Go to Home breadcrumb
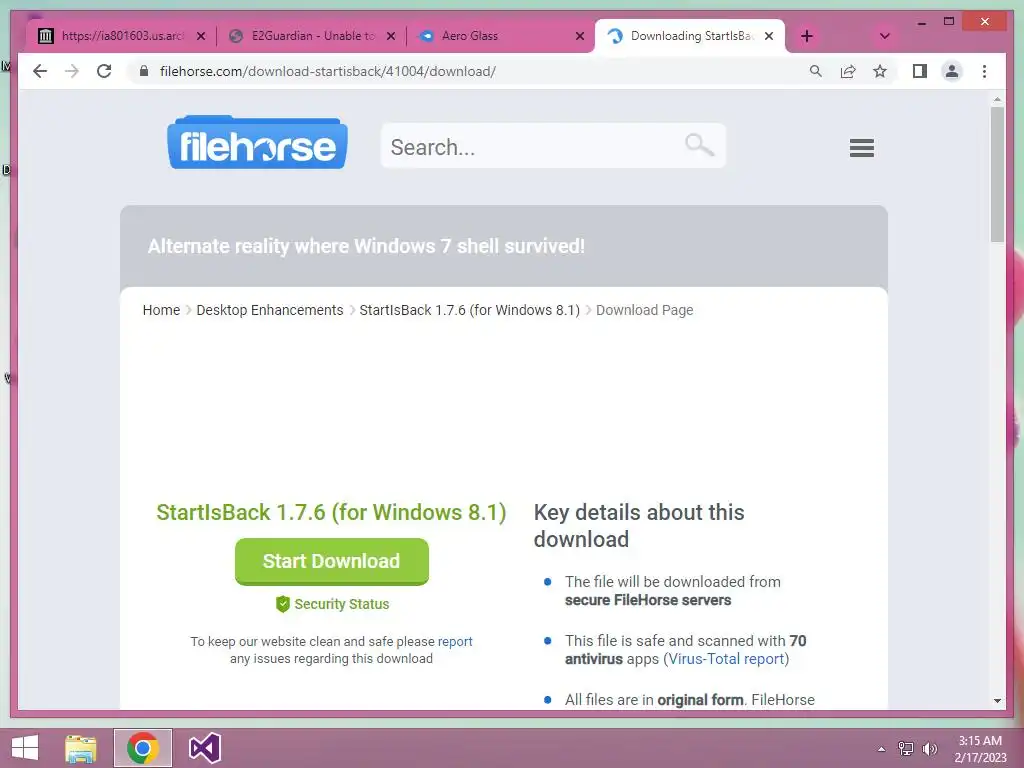This screenshot has width=1024, height=768. [161, 310]
